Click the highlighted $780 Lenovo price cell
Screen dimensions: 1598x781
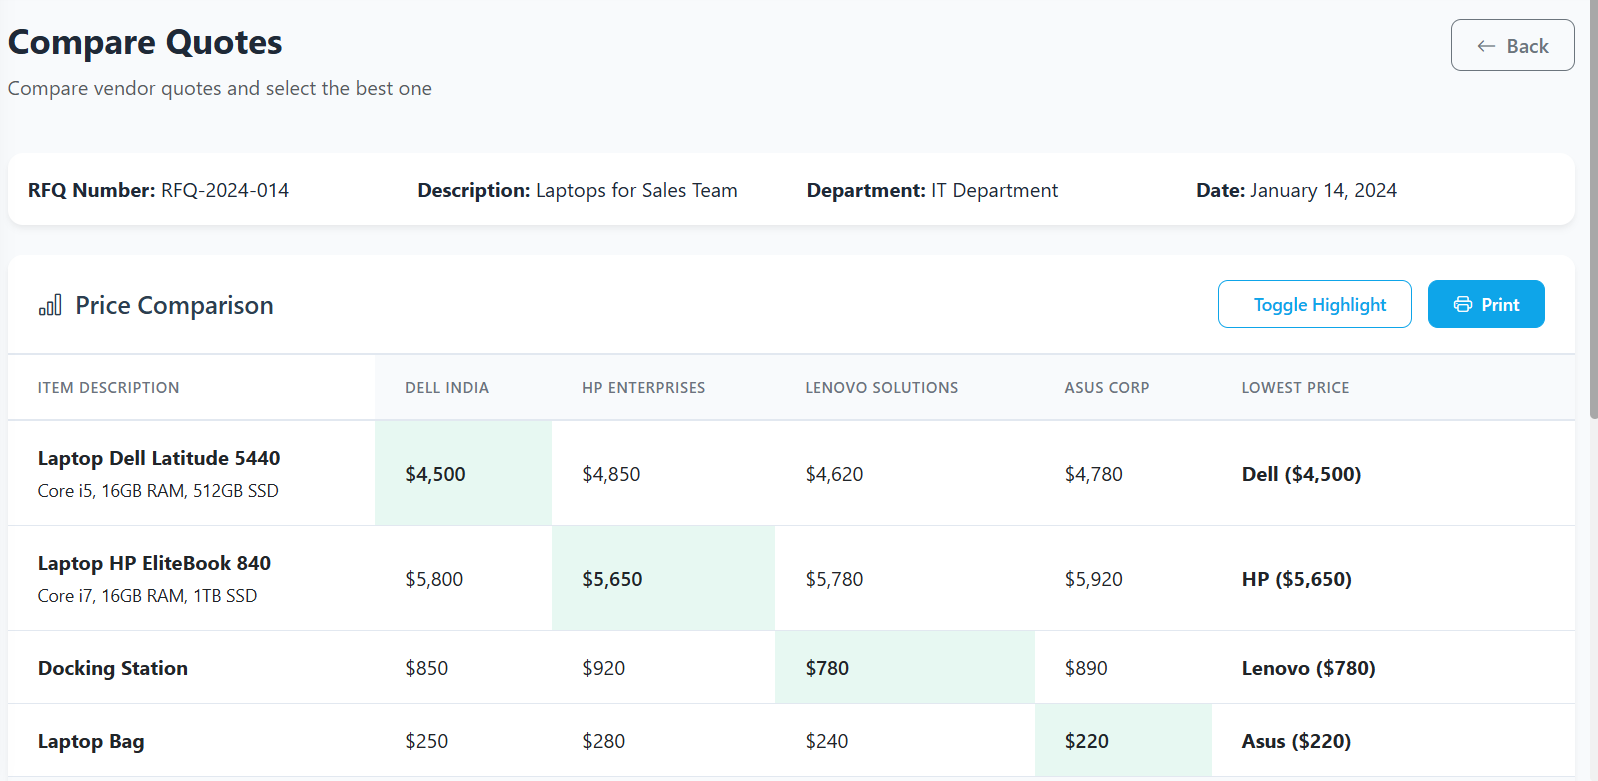click(x=904, y=667)
